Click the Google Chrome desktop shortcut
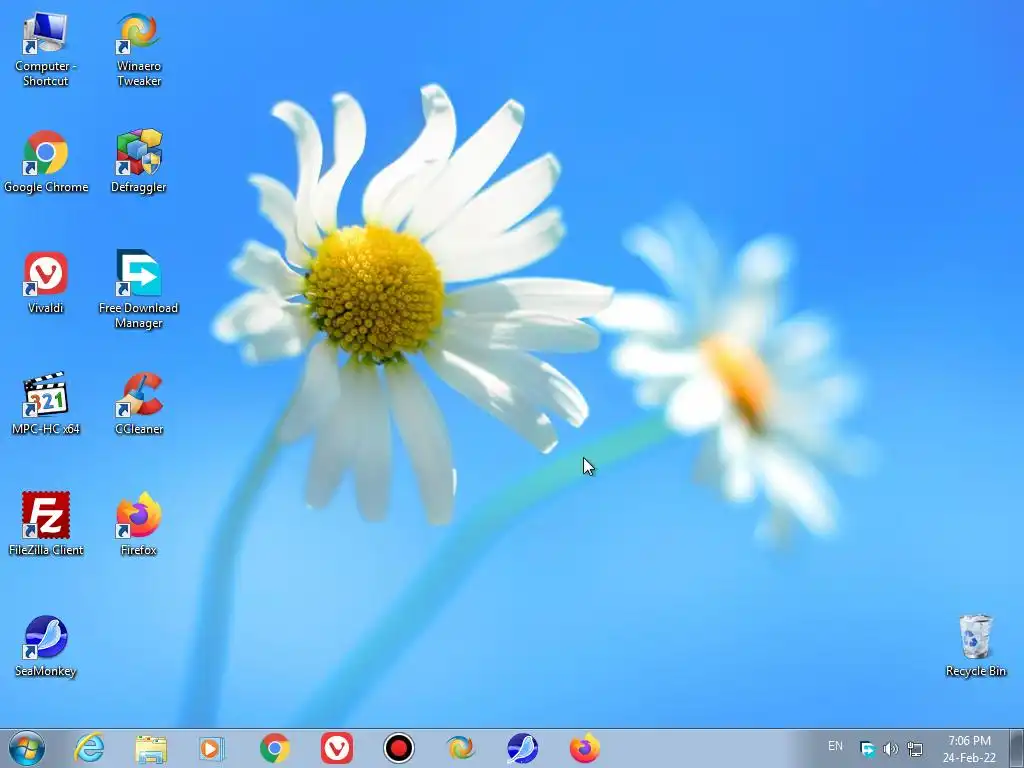The width and height of the screenshot is (1024, 768). point(46,162)
